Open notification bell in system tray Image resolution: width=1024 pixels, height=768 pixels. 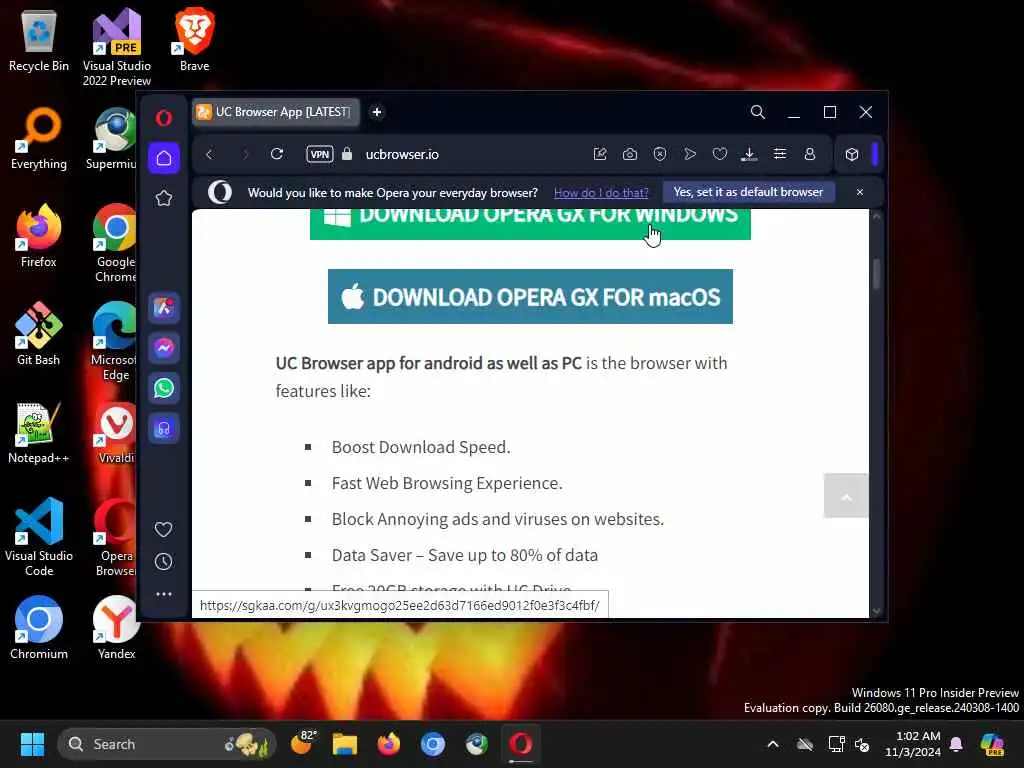tap(956, 744)
